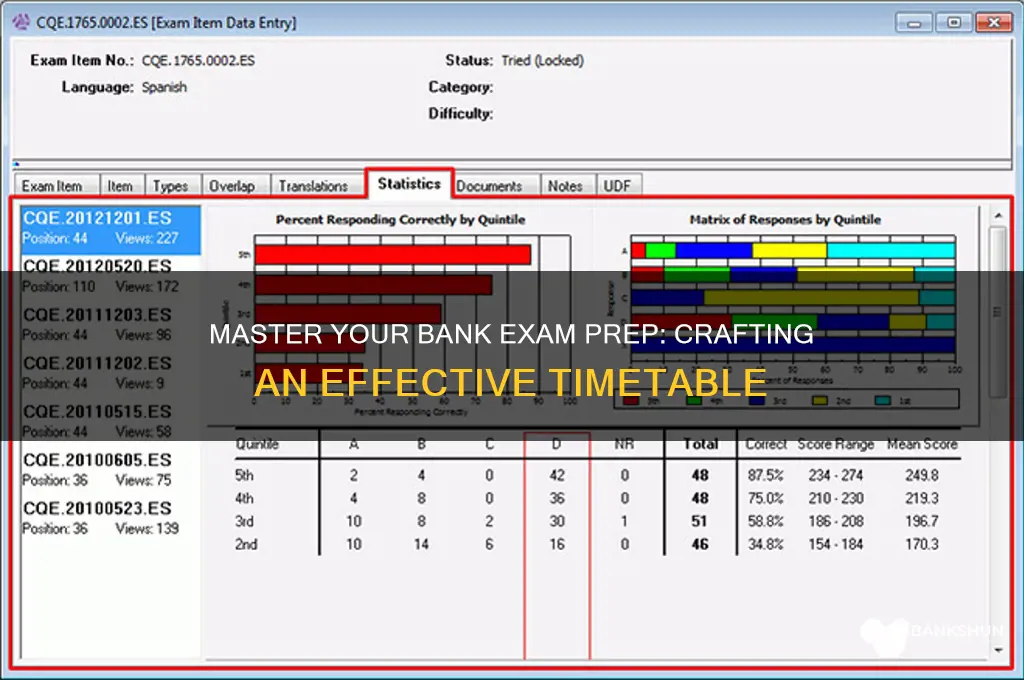Click the 5th quintile row label
Screen dimensions: 1024x680
tap(244, 475)
